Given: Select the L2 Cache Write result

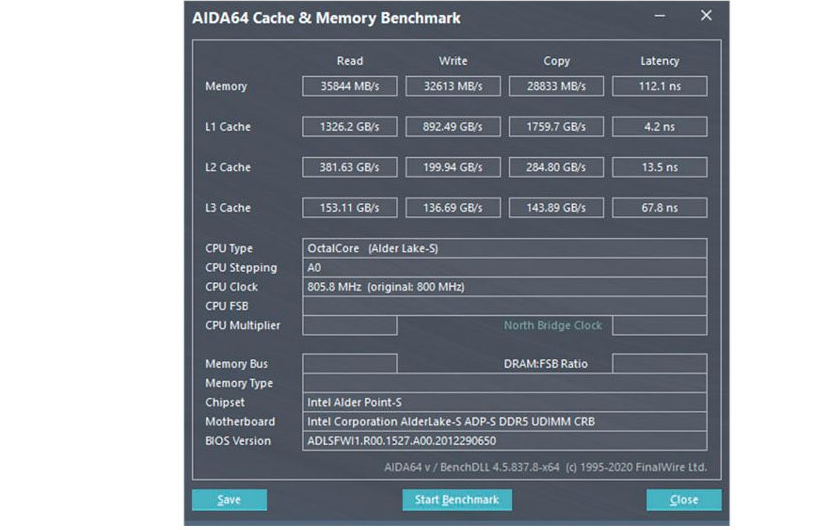Looking at the screenshot, I should (x=453, y=167).
